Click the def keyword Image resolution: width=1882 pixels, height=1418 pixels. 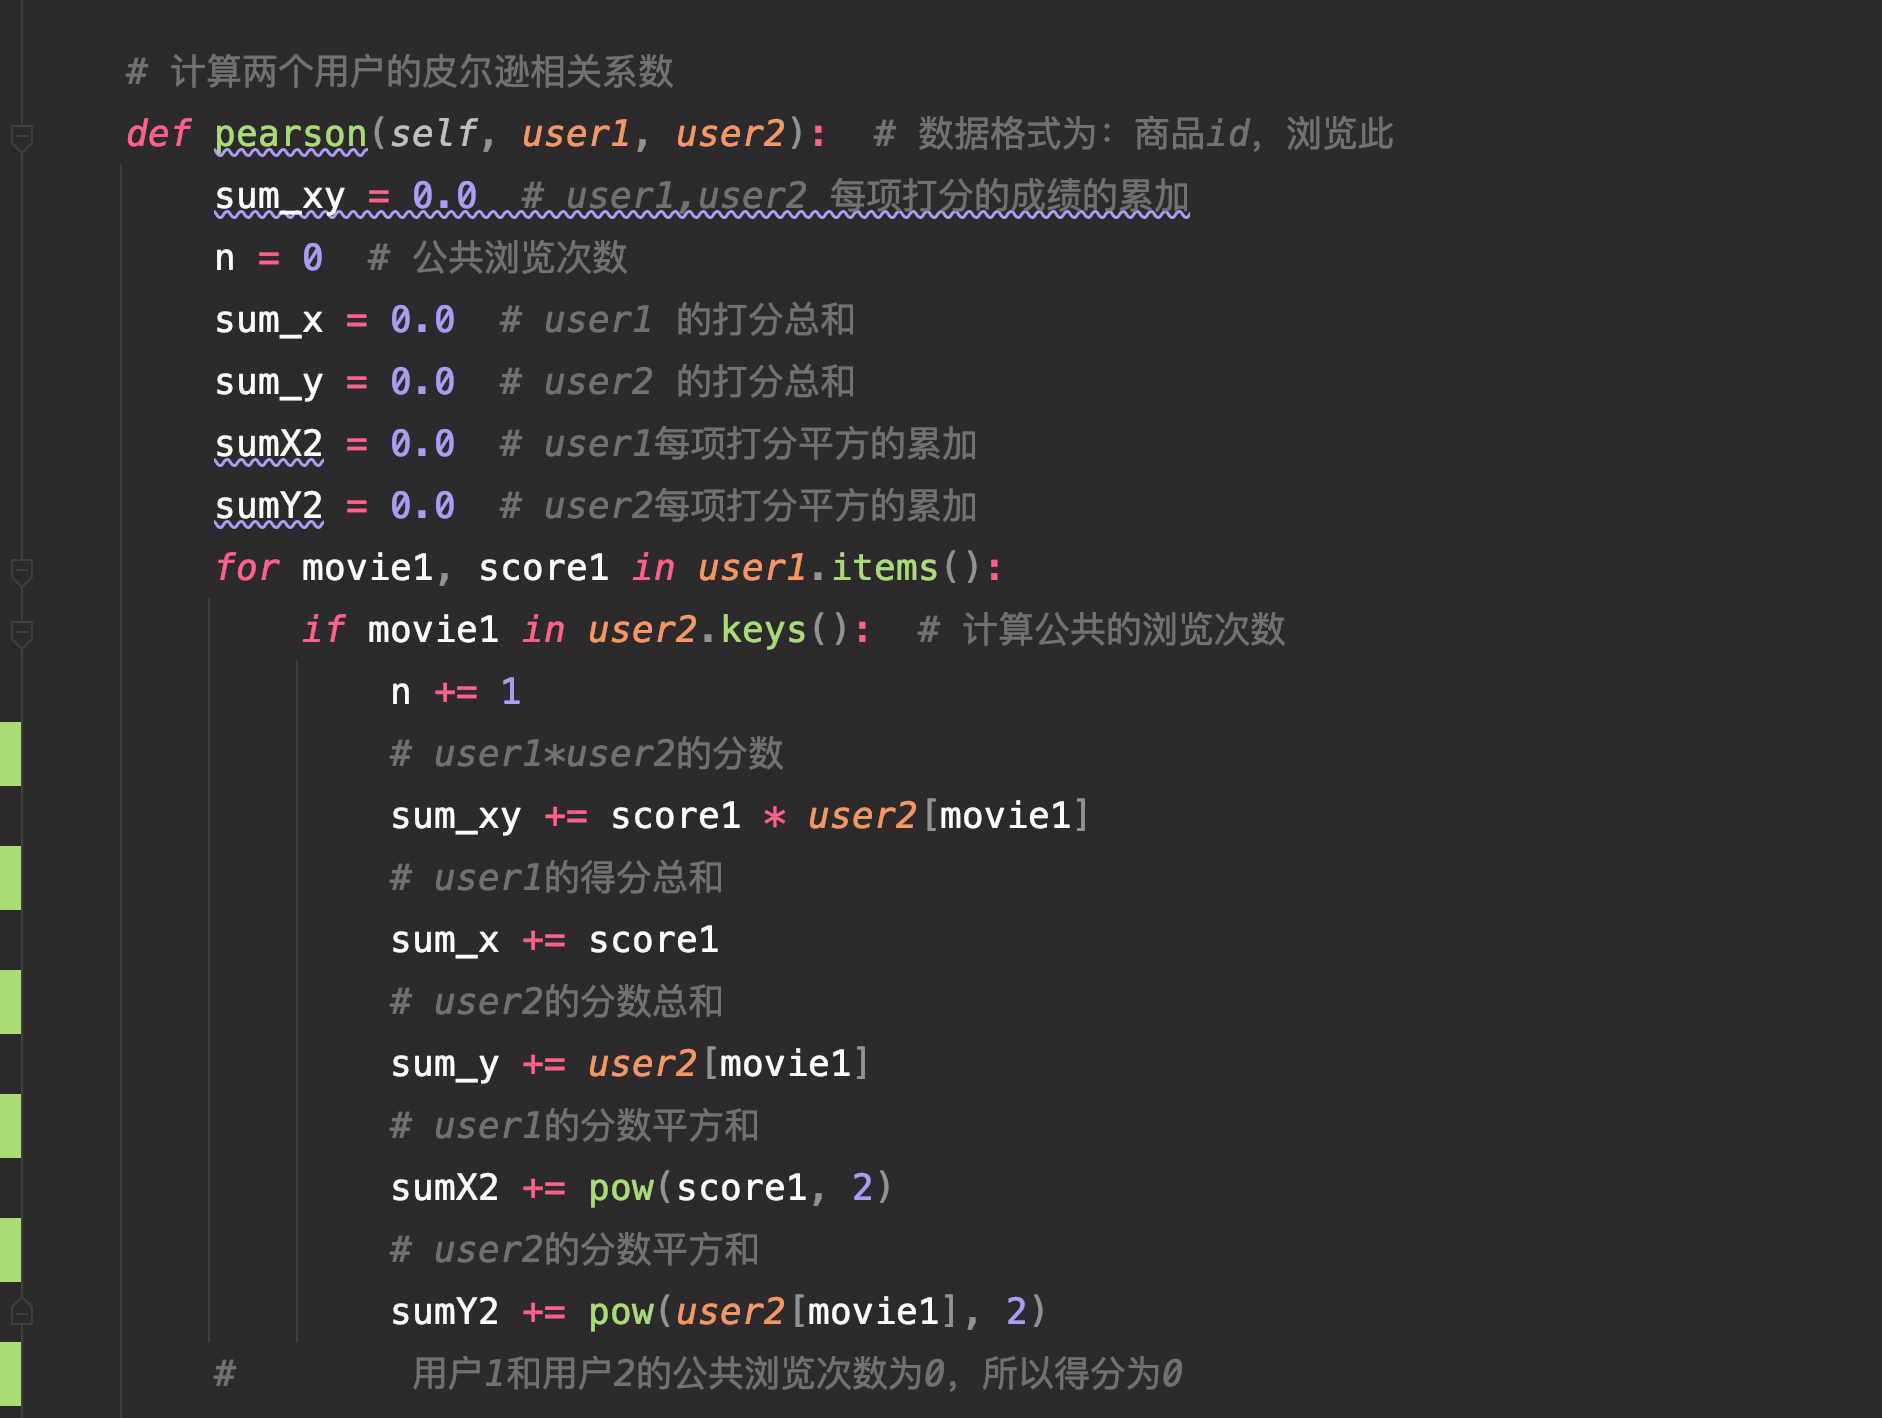[159, 134]
